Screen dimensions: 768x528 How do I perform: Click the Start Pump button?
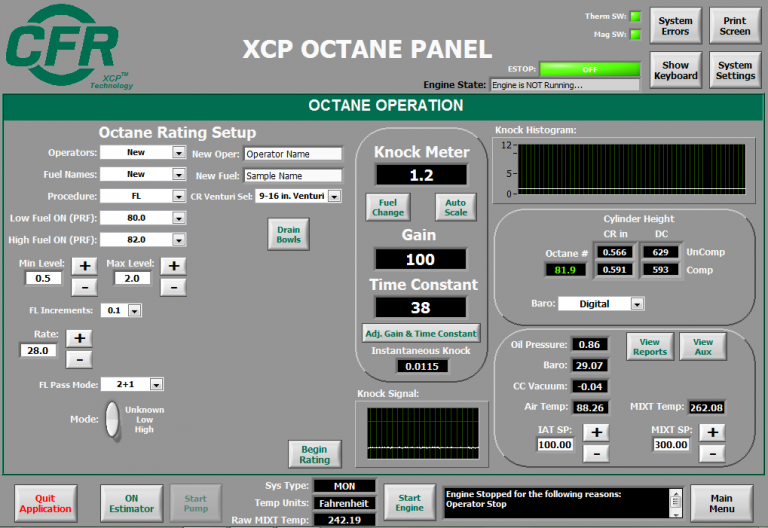[195, 504]
